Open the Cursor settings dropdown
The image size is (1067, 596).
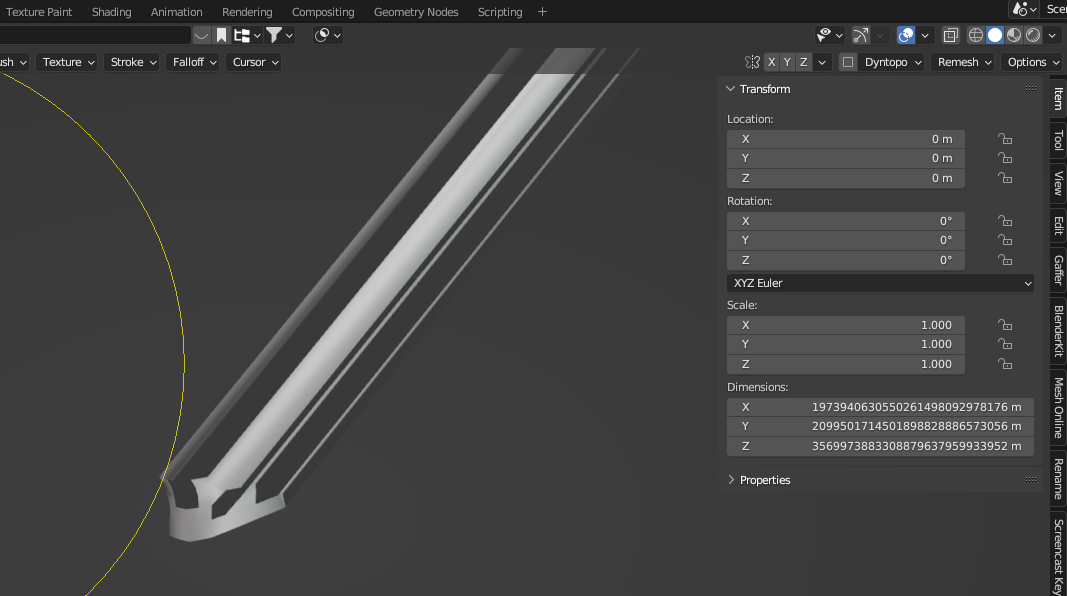[x=255, y=62]
